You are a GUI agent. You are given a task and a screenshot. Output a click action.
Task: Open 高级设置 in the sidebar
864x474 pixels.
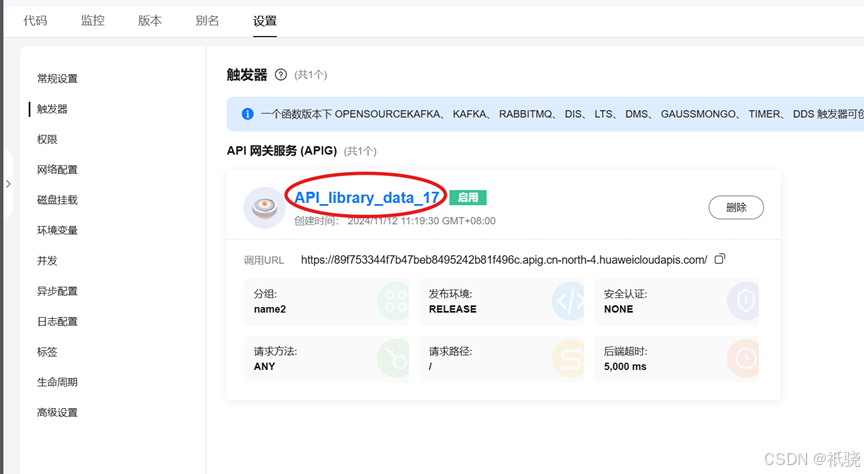tap(57, 412)
